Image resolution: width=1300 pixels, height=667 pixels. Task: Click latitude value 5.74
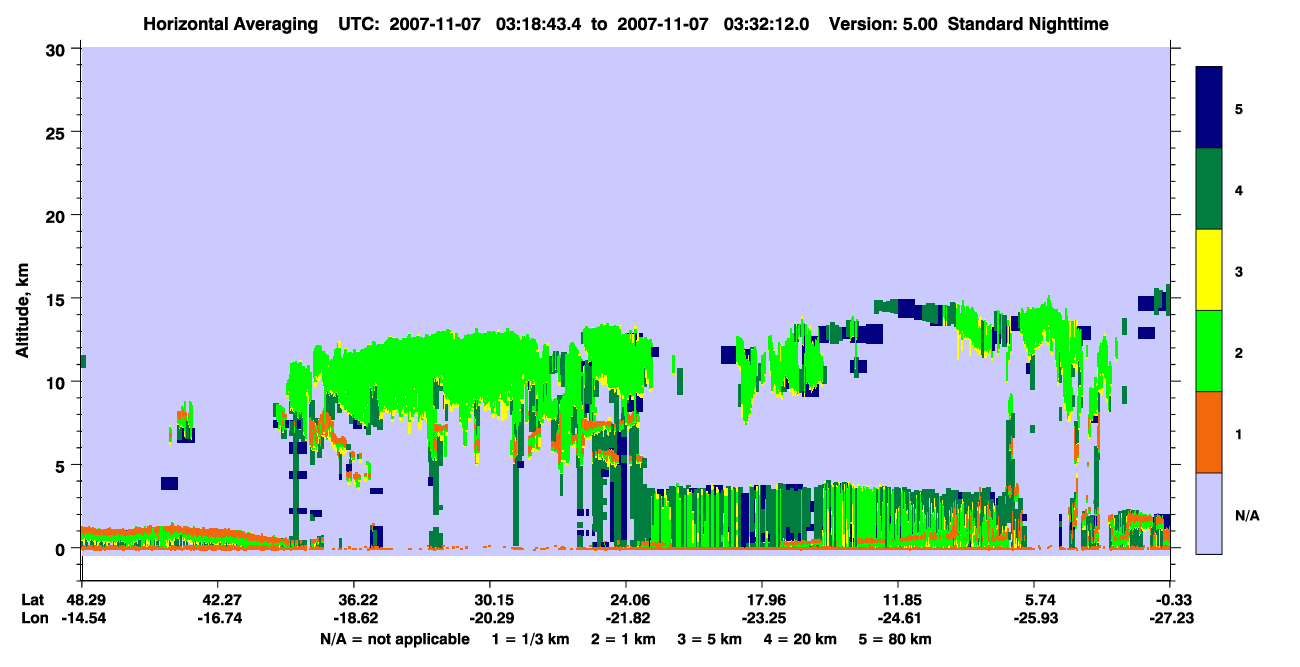tap(1034, 600)
